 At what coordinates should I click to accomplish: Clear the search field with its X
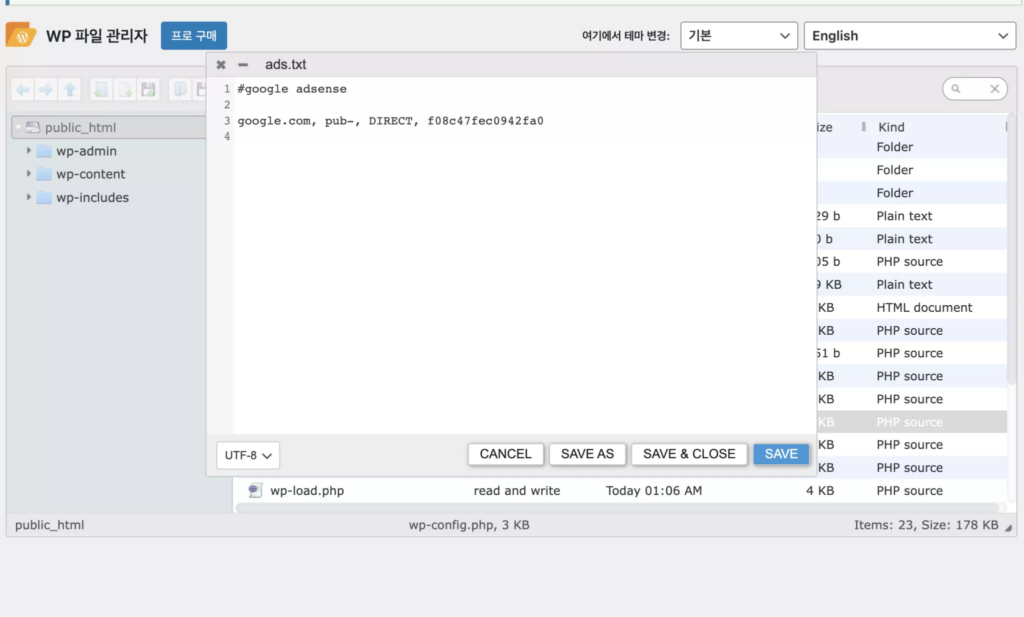pyautogui.click(x=995, y=89)
